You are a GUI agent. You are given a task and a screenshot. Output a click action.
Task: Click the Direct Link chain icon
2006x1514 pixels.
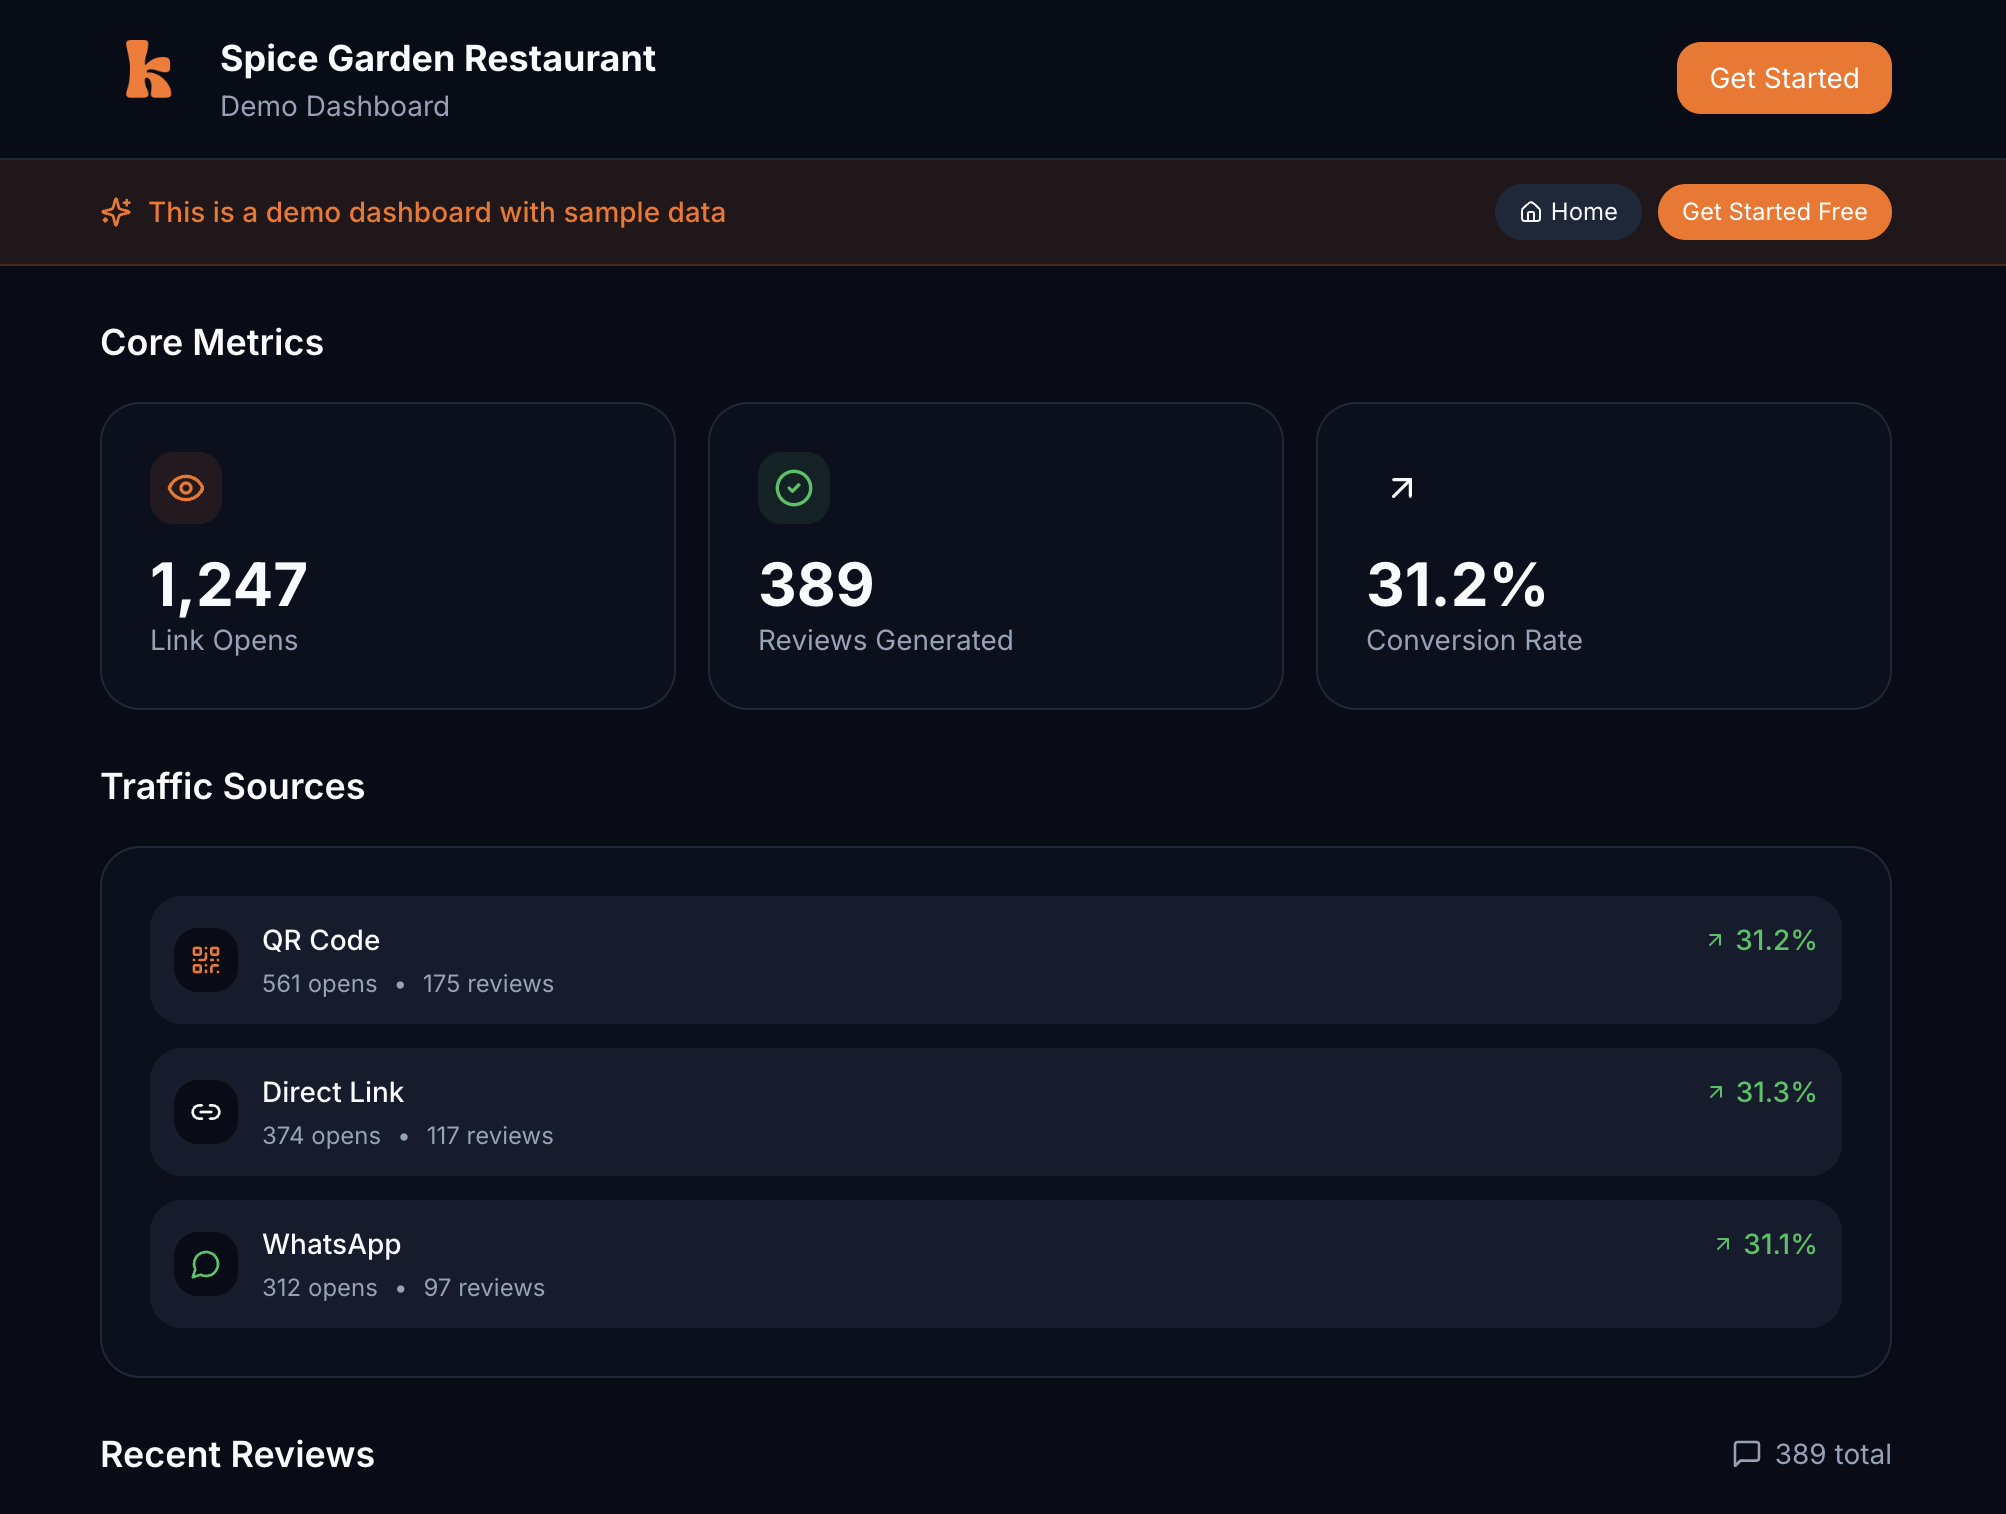tap(206, 1112)
